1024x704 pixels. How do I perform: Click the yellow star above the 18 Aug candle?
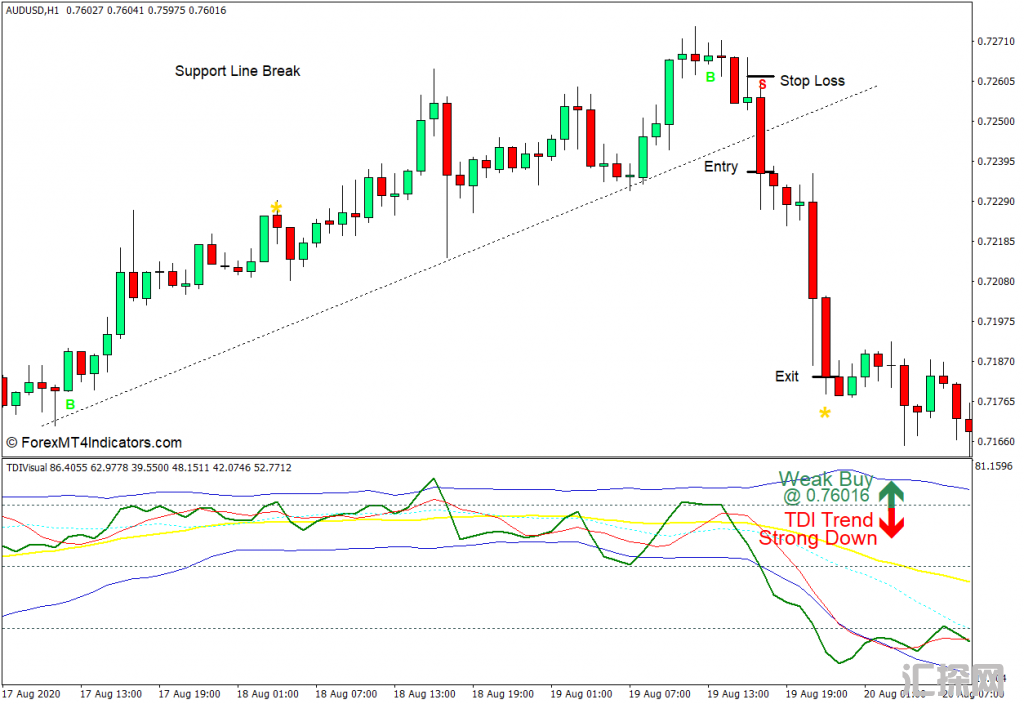click(276, 207)
